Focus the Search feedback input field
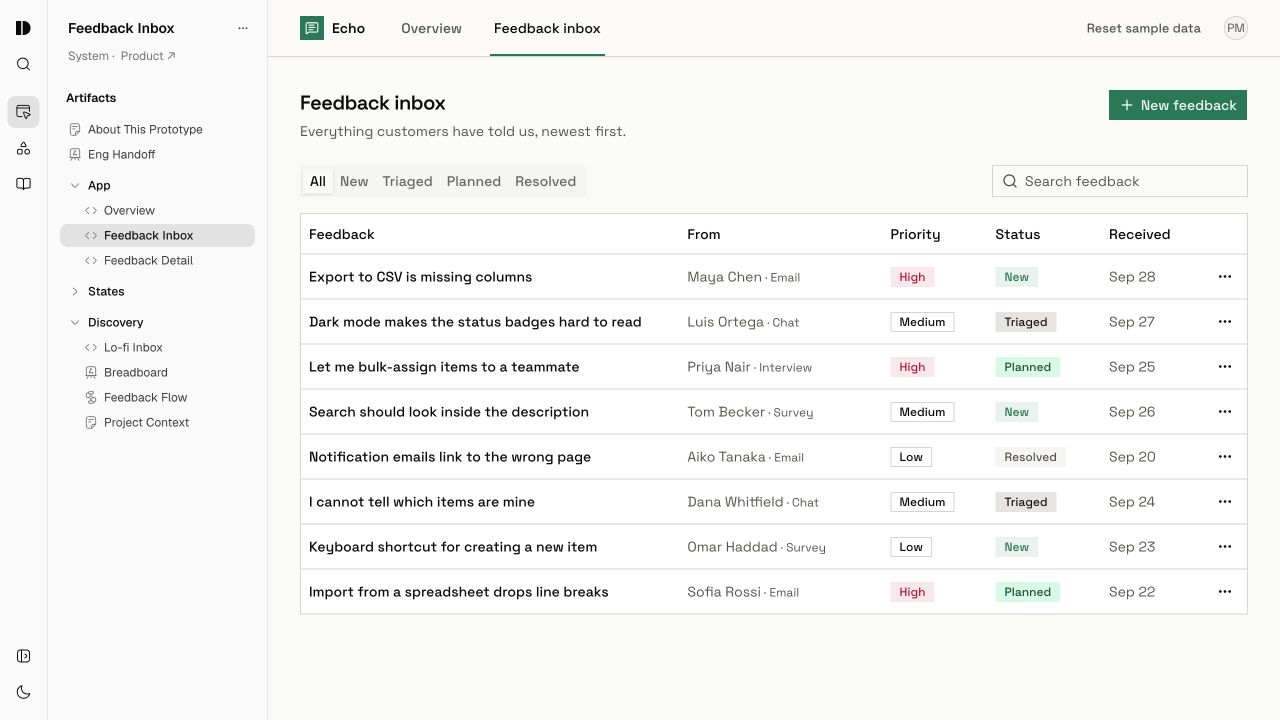 1120,181
